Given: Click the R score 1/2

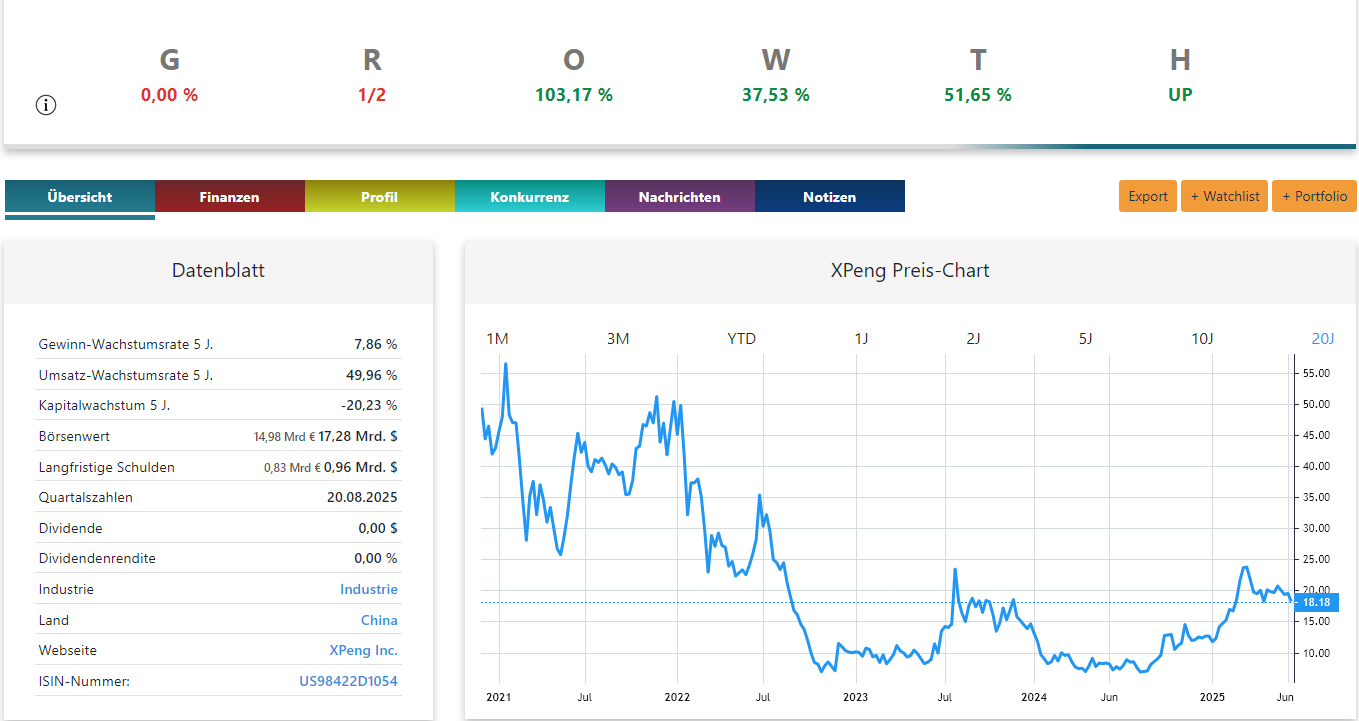Looking at the screenshot, I should coord(372,95).
